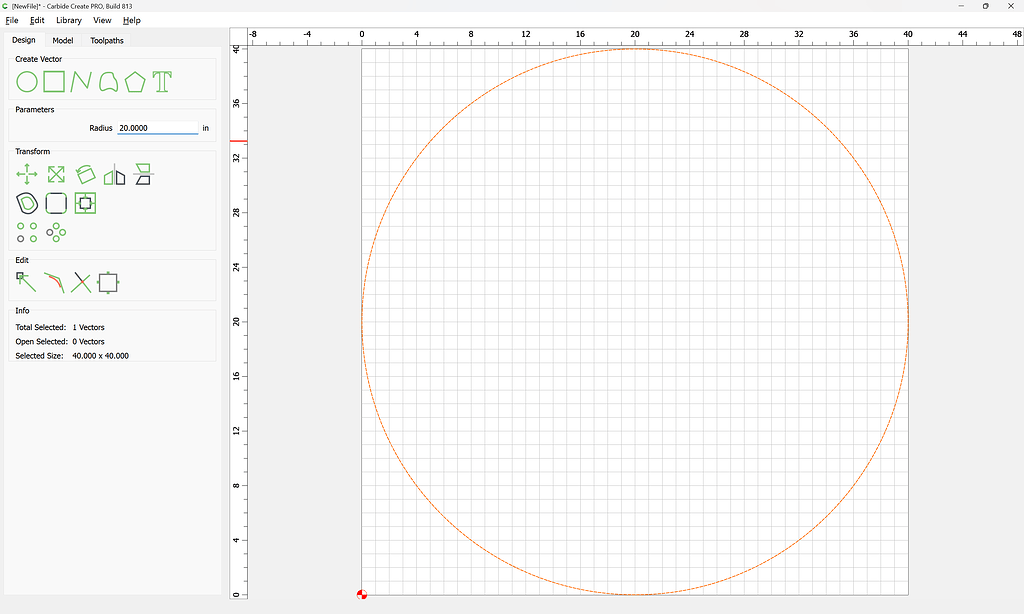Screen dimensions: 1024x614
Task: Open the File menu
Action: point(12,20)
